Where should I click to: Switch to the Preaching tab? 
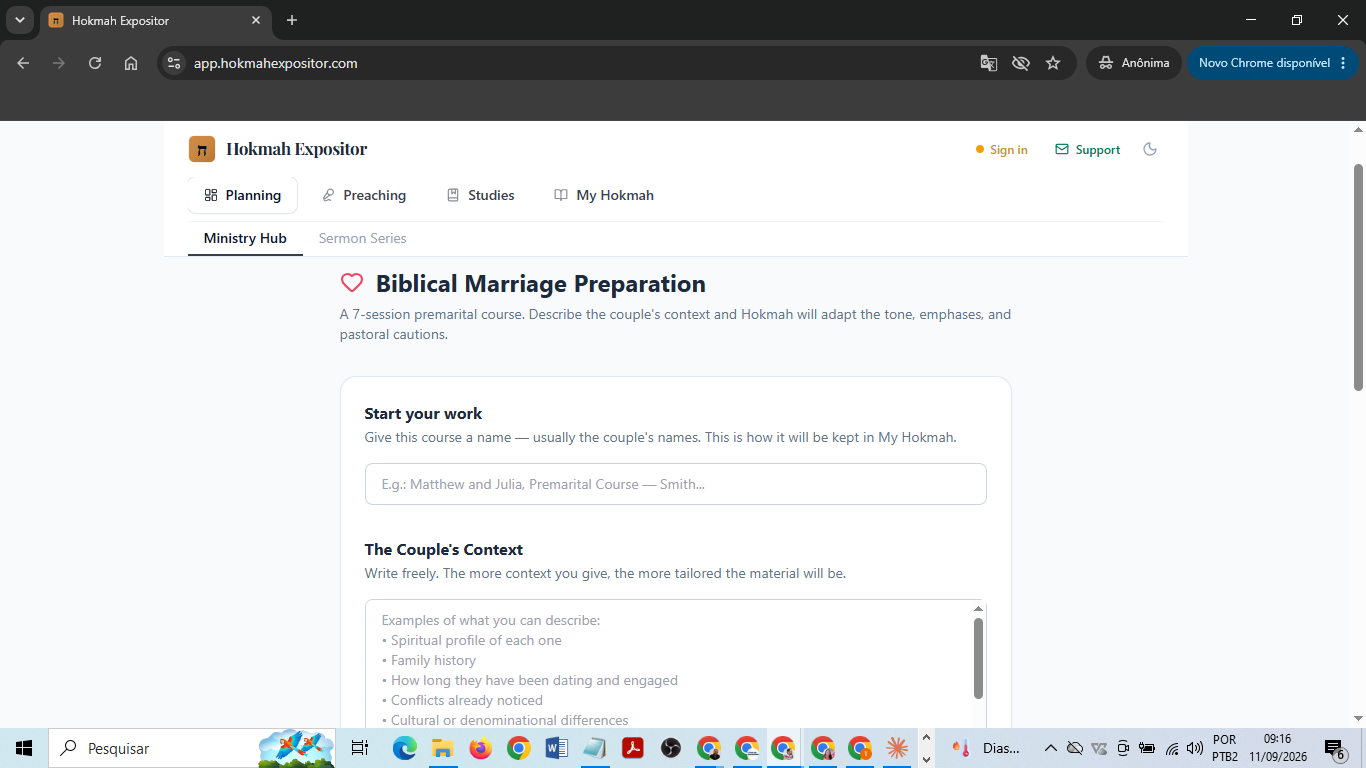364,195
